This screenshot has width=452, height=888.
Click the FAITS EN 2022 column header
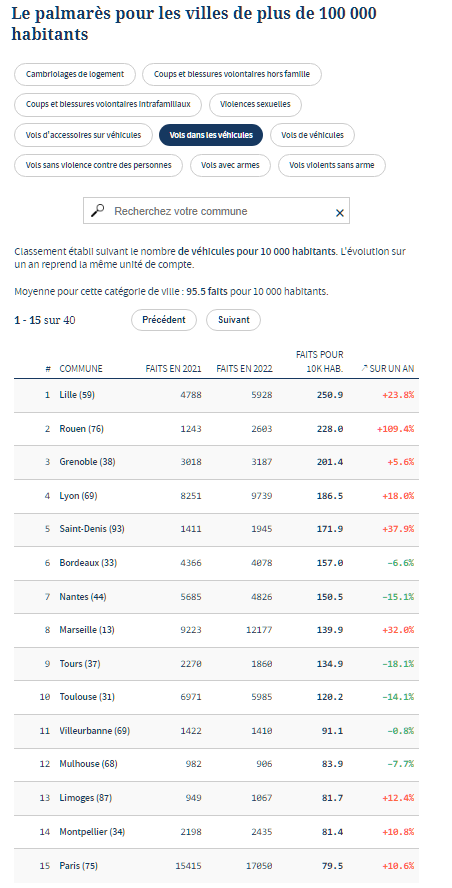pyautogui.click(x=244, y=369)
